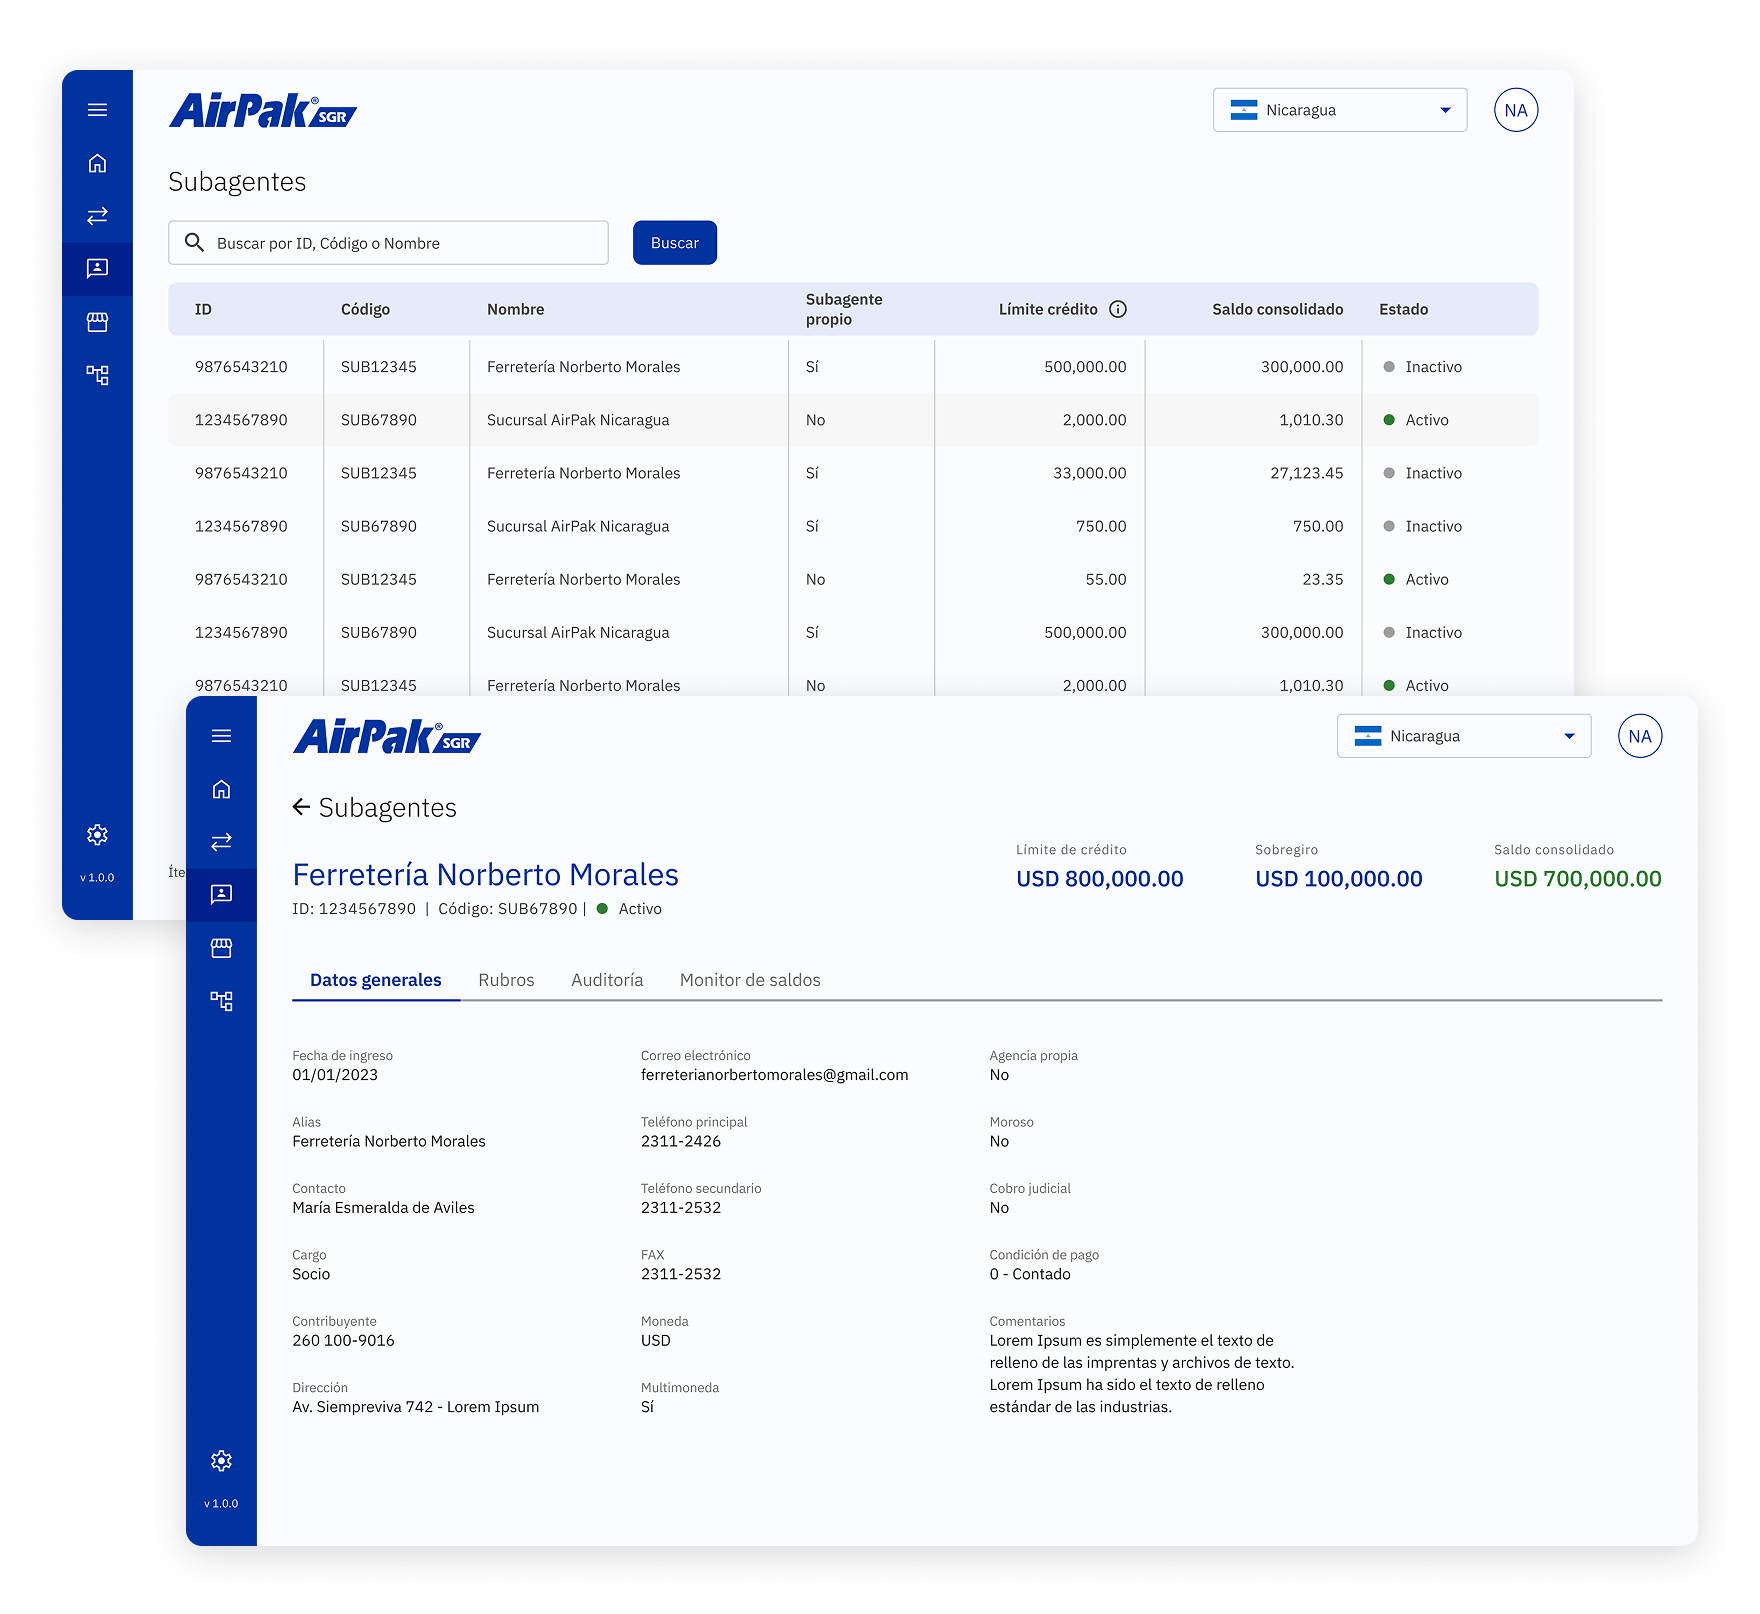Open hierarchy tree icon in front window sidebar

(x=221, y=1001)
